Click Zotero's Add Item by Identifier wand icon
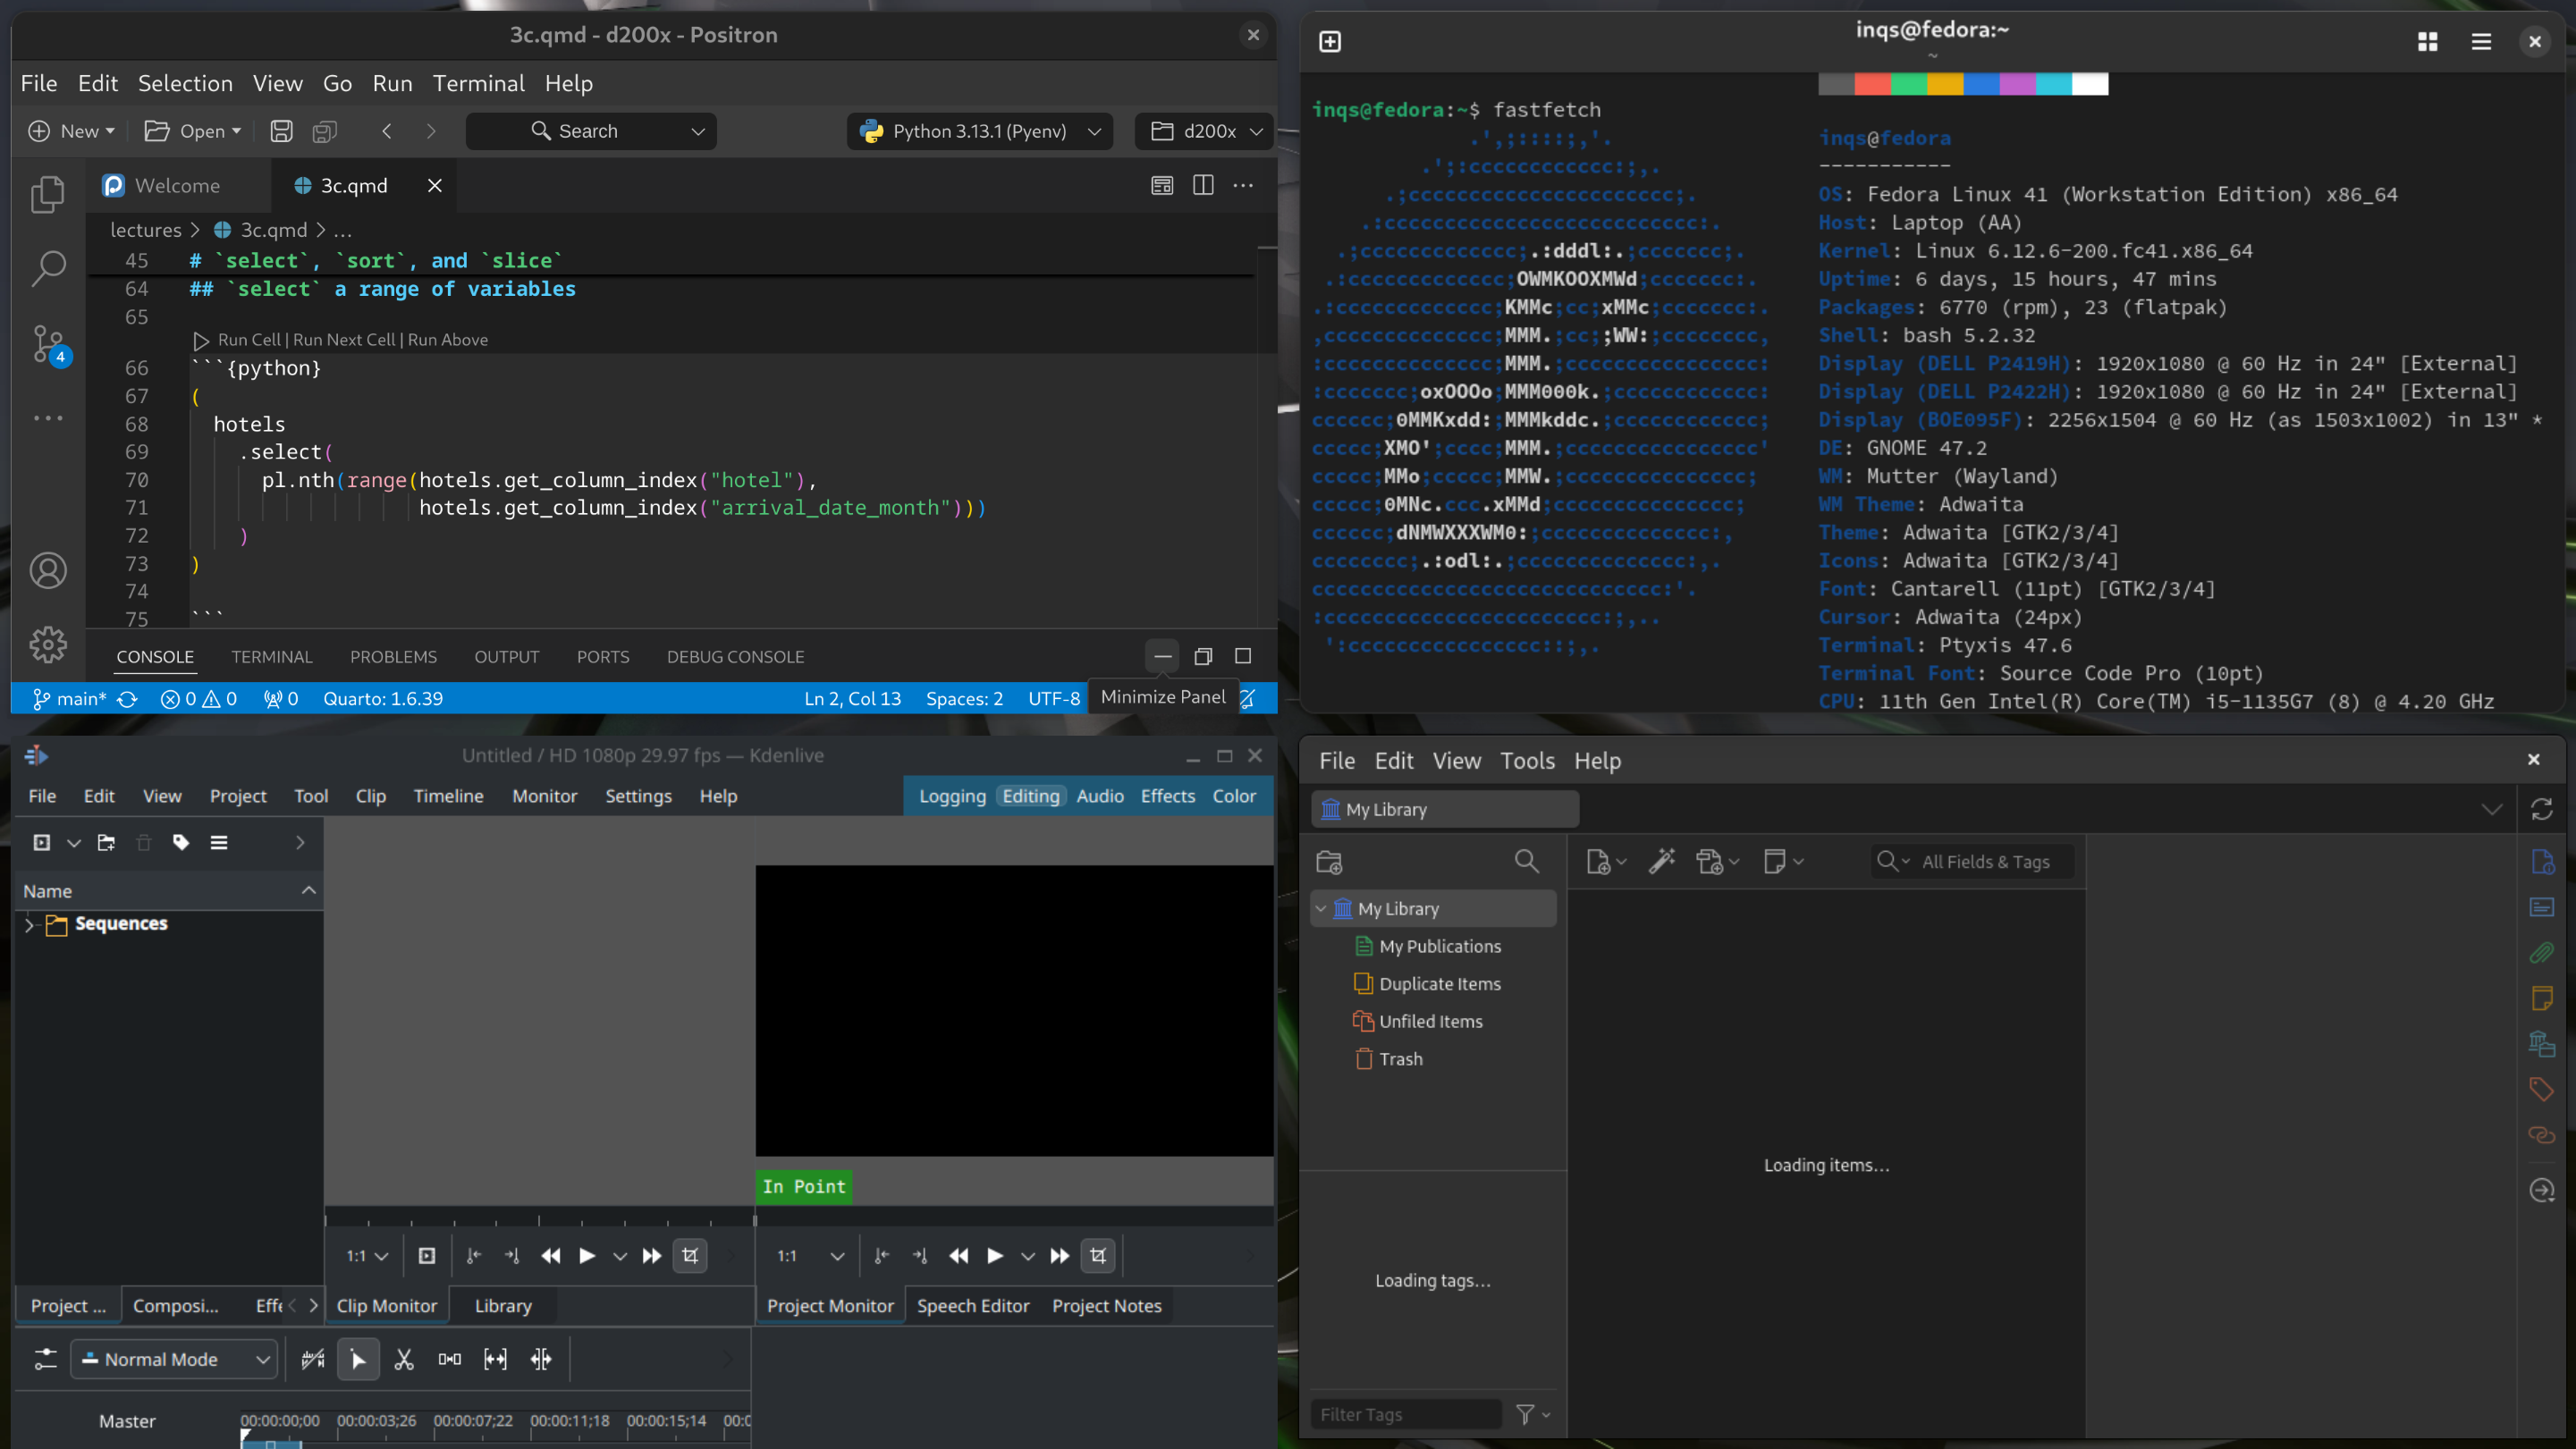 coord(1661,861)
